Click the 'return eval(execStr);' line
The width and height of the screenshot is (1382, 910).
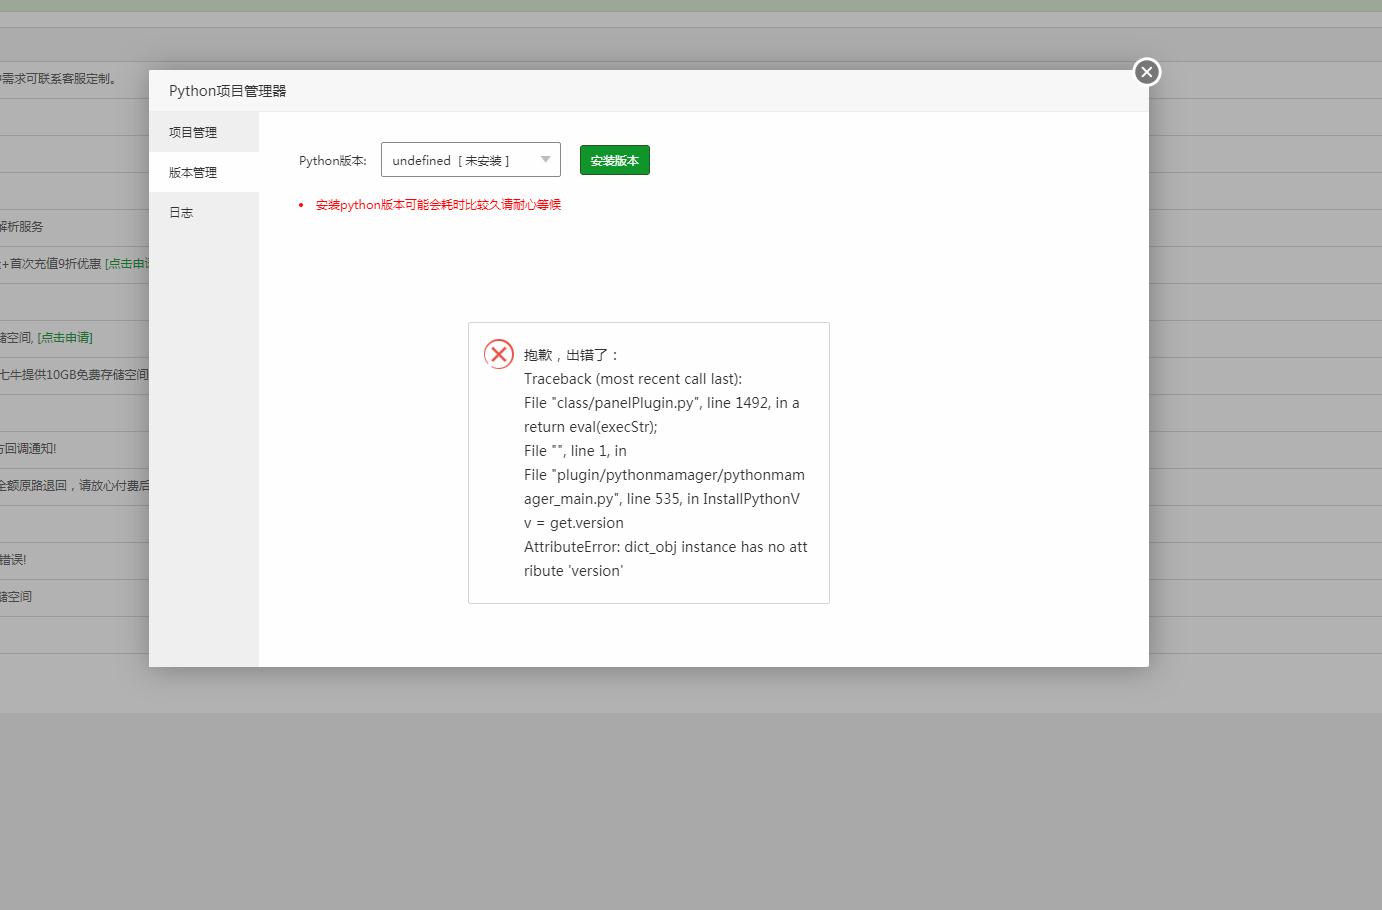coord(591,427)
